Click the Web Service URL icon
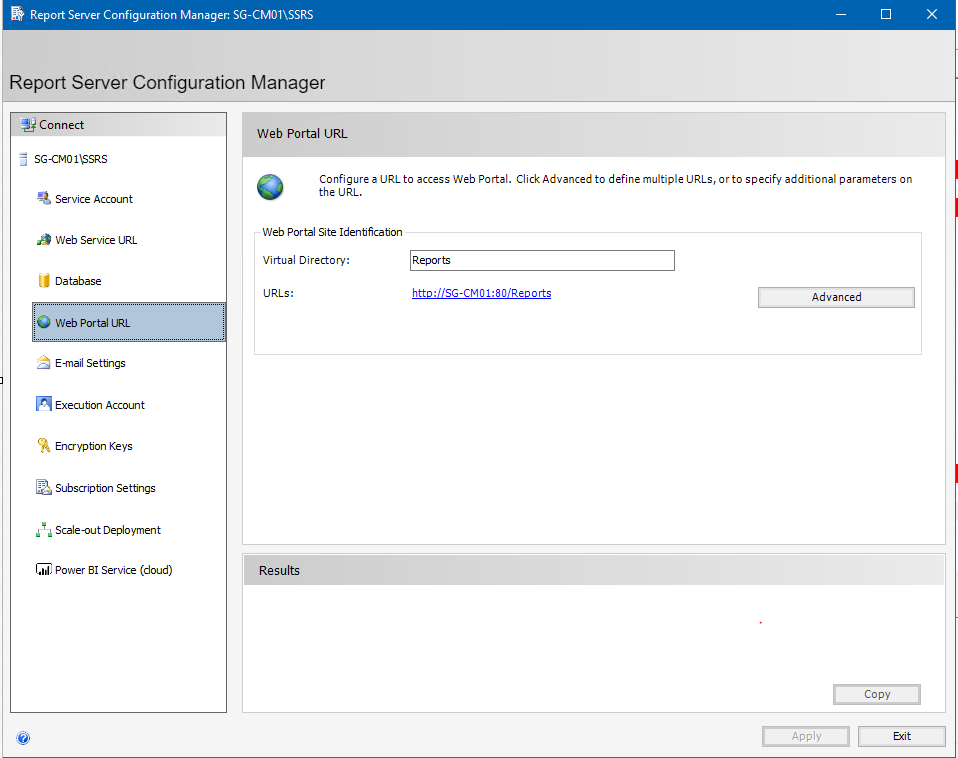Viewport: 958px width, 758px height. (43, 240)
